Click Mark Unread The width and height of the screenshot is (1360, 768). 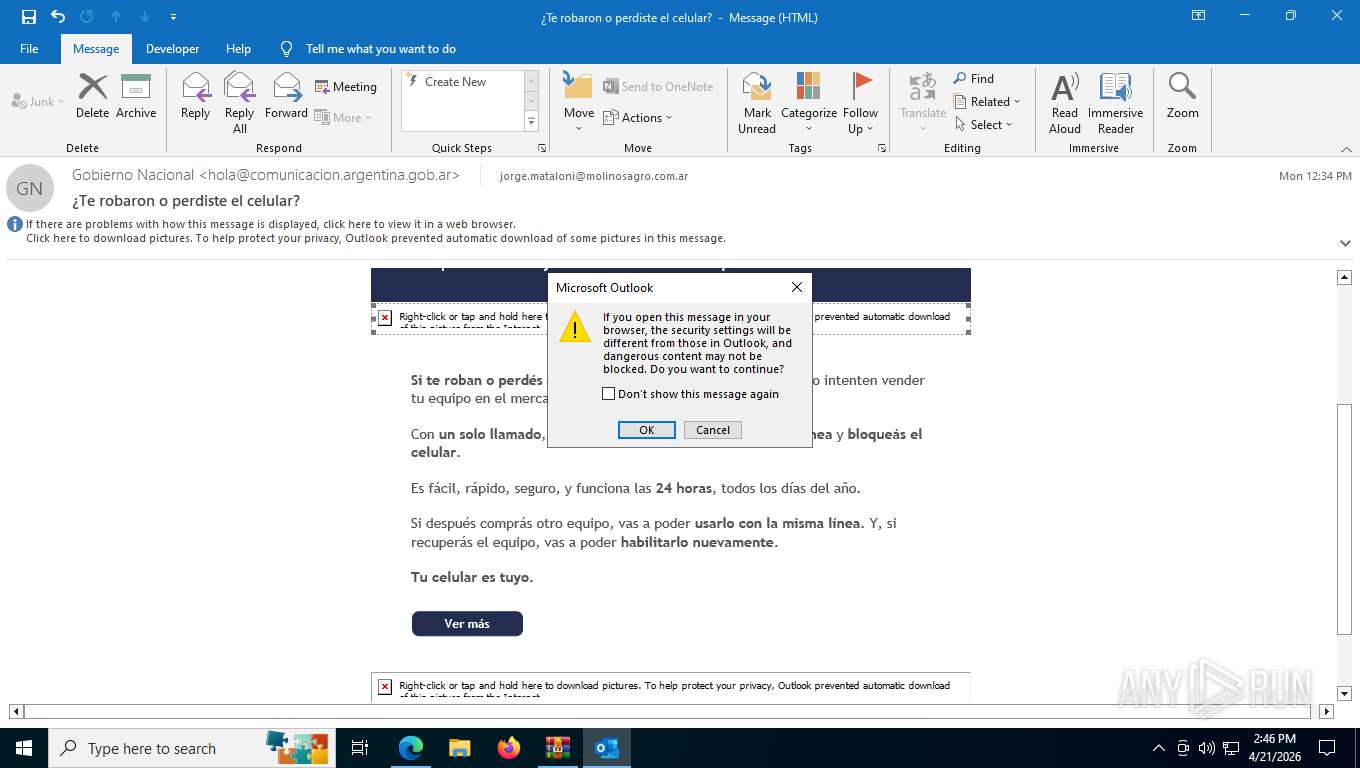pos(757,103)
